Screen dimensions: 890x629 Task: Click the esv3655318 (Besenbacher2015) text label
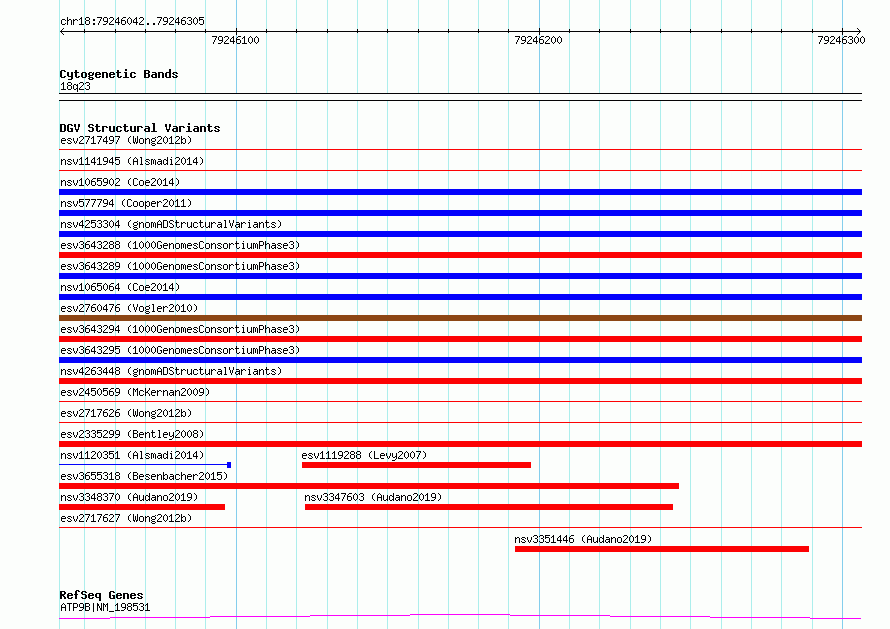tap(144, 476)
